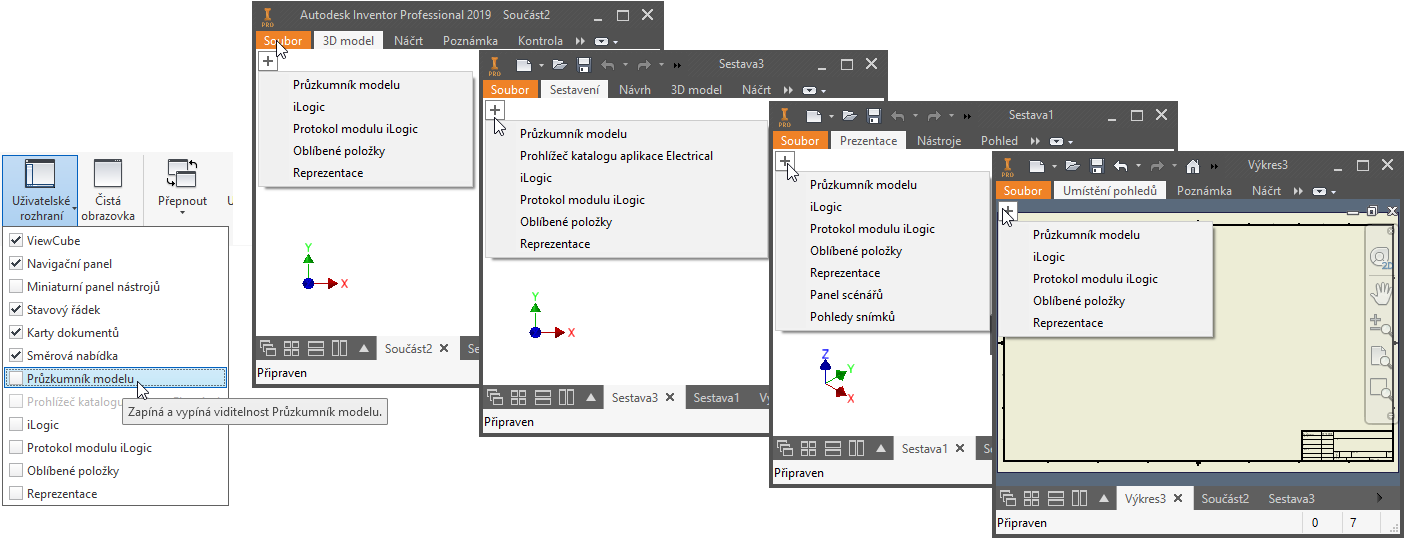Open Soubor tab in Součást2 window
The image size is (1405, 541).
click(283, 41)
